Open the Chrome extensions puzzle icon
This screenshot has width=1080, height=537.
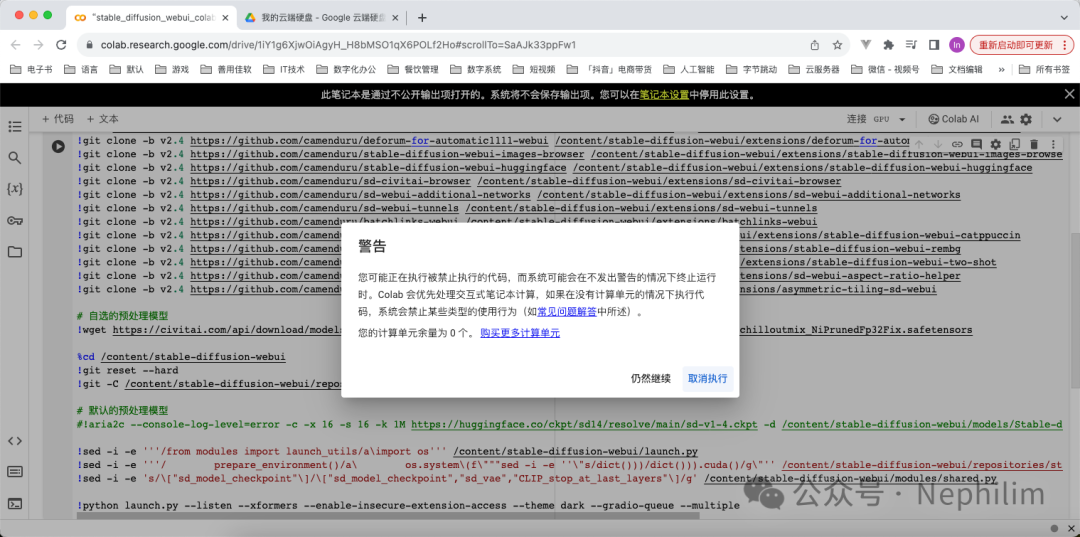click(x=889, y=45)
